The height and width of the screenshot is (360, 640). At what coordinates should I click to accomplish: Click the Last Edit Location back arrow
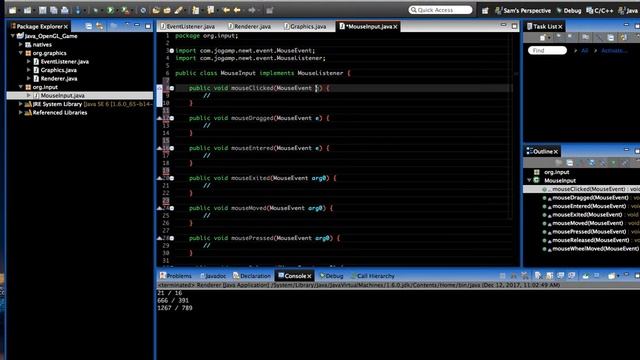tap(226, 10)
